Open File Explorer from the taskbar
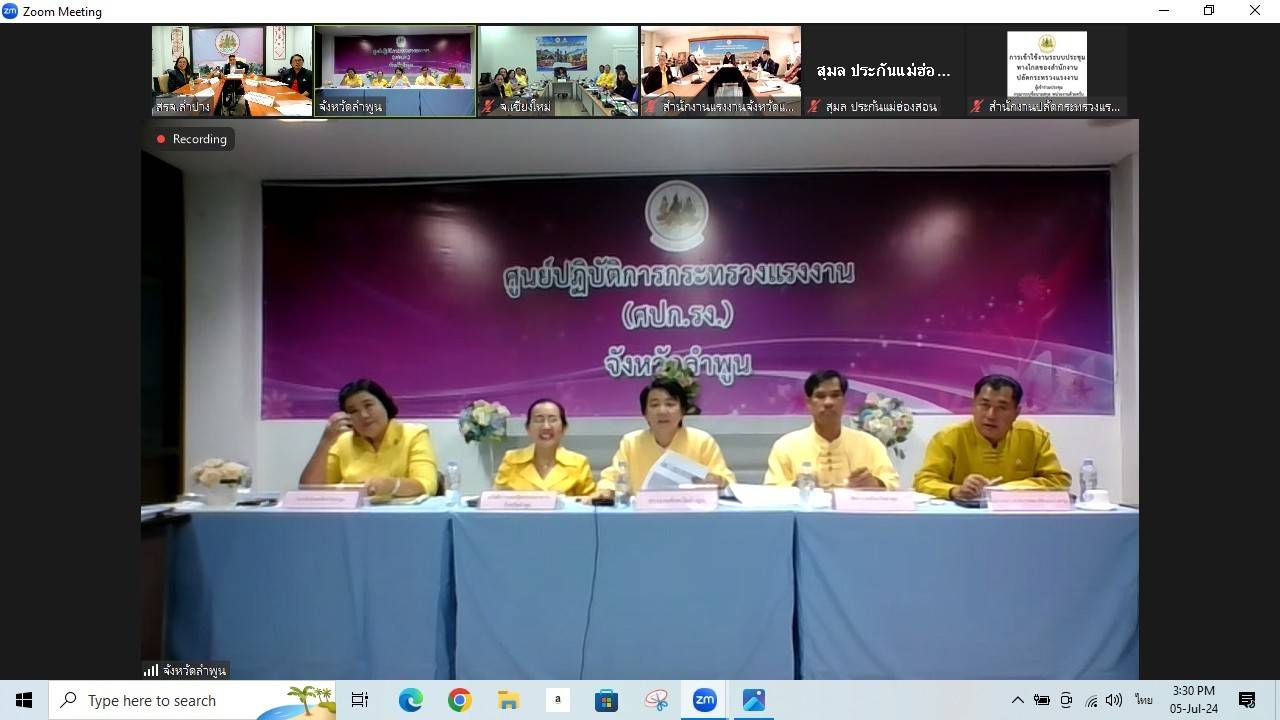Viewport: 1280px width, 720px height. coord(509,700)
